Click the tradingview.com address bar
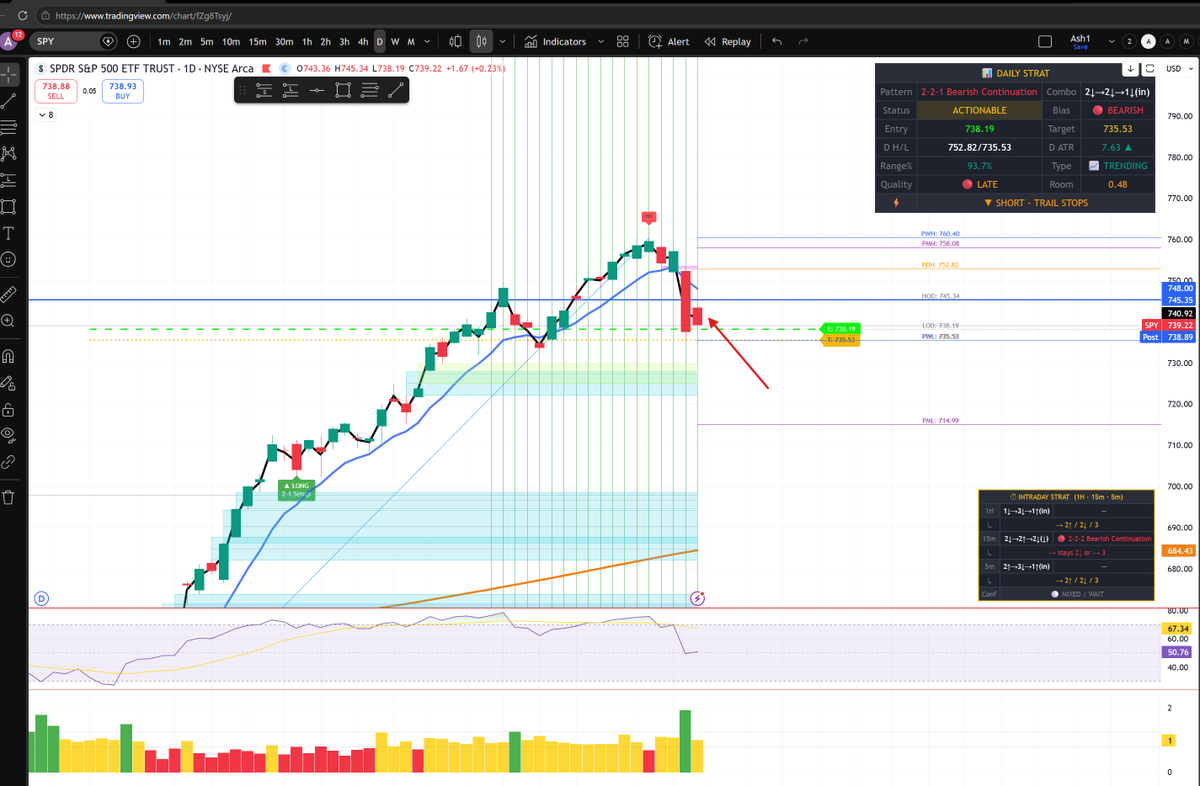Screen dimensions: 1200x786 coord(145,15)
